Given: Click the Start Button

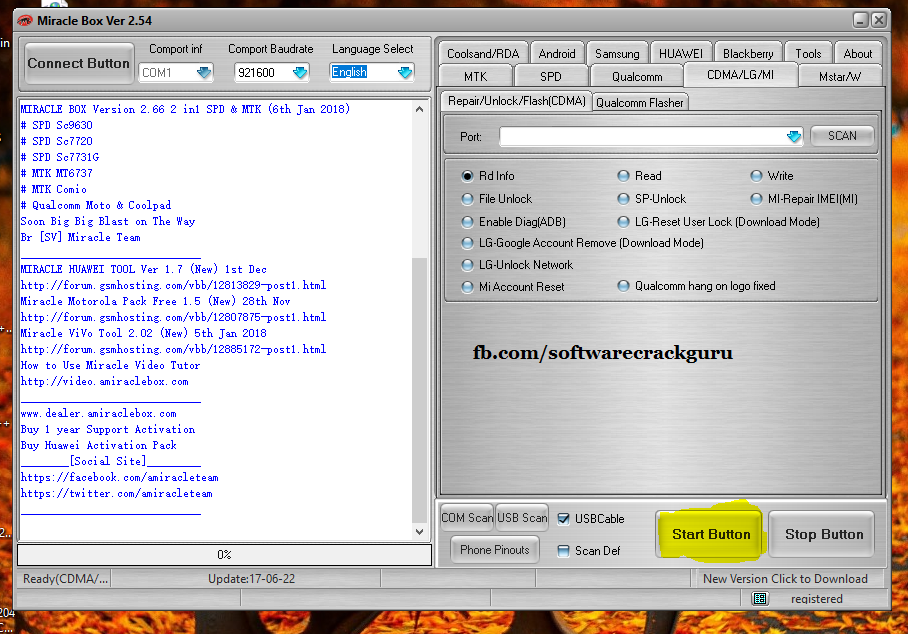Looking at the screenshot, I should (711, 534).
